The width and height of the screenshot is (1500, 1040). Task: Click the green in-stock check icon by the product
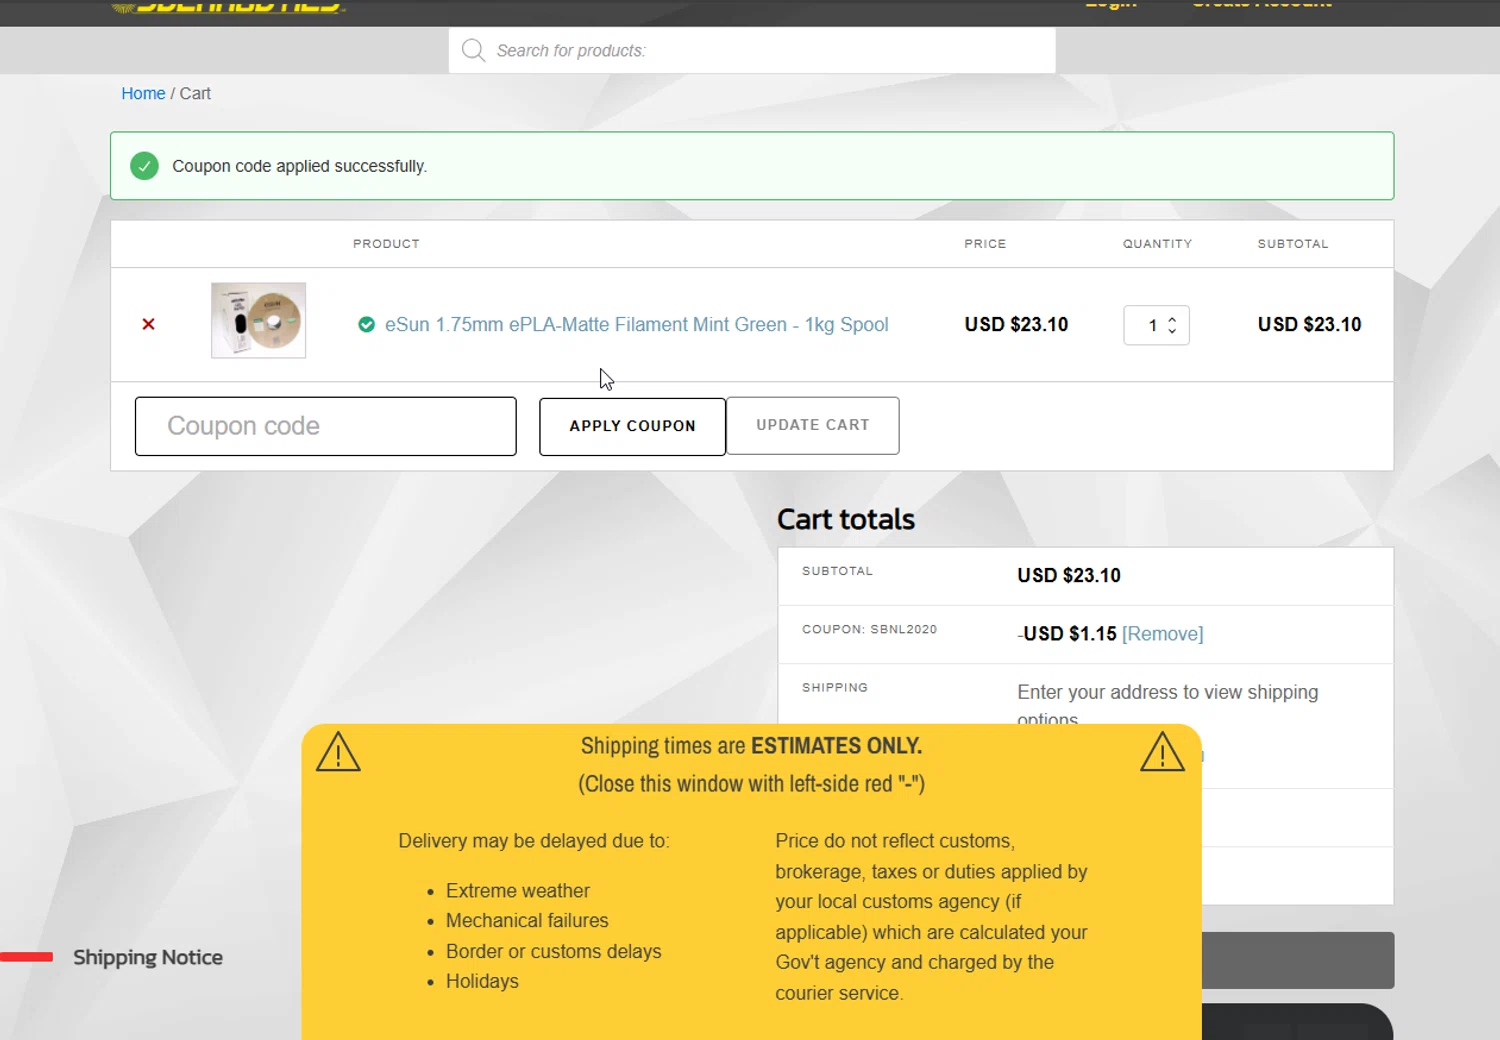pyautogui.click(x=366, y=324)
